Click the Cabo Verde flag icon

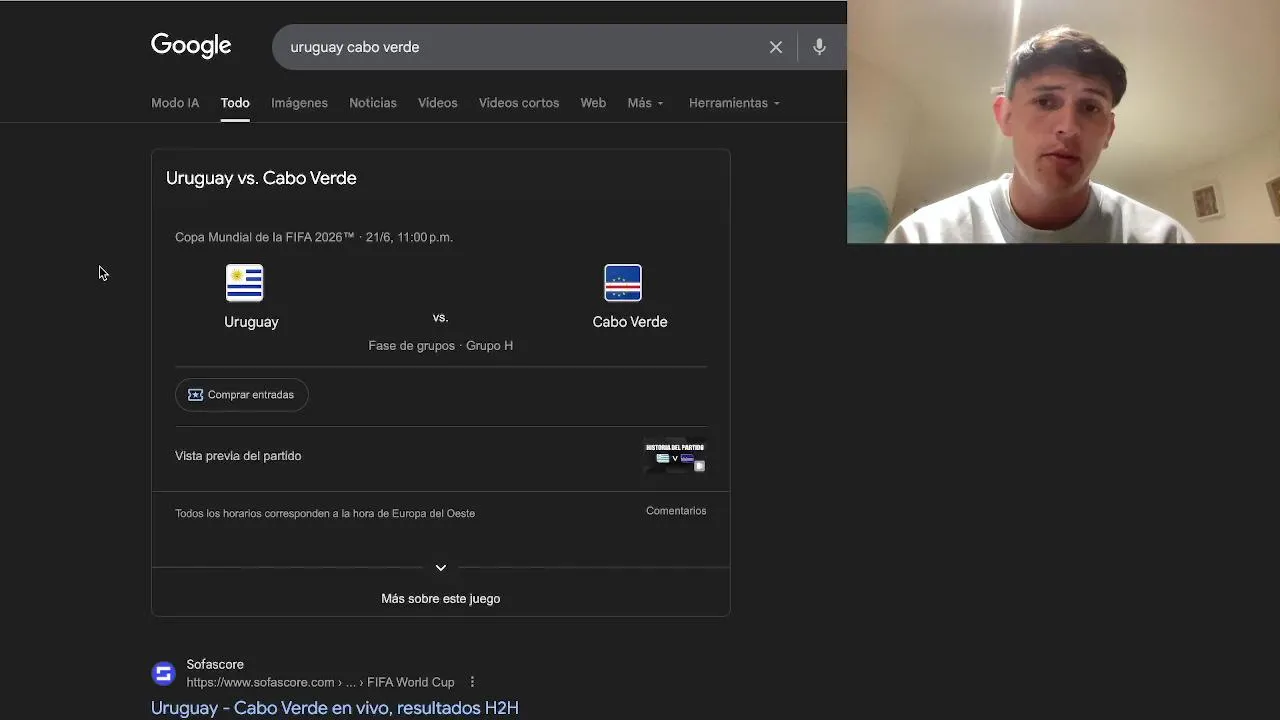tap(623, 283)
